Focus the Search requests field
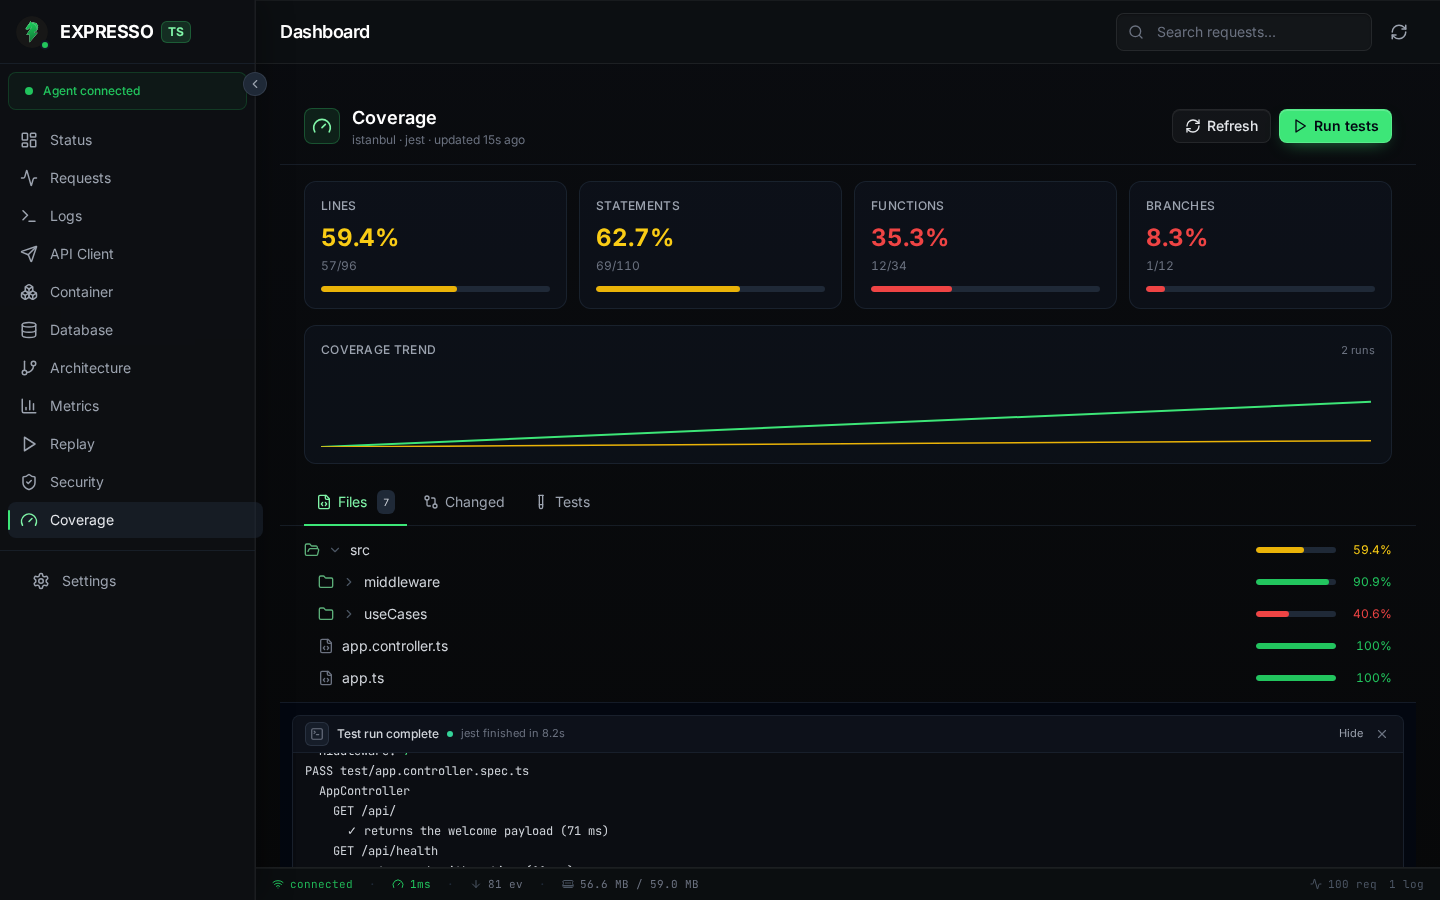 pyautogui.click(x=1244, y=32)
